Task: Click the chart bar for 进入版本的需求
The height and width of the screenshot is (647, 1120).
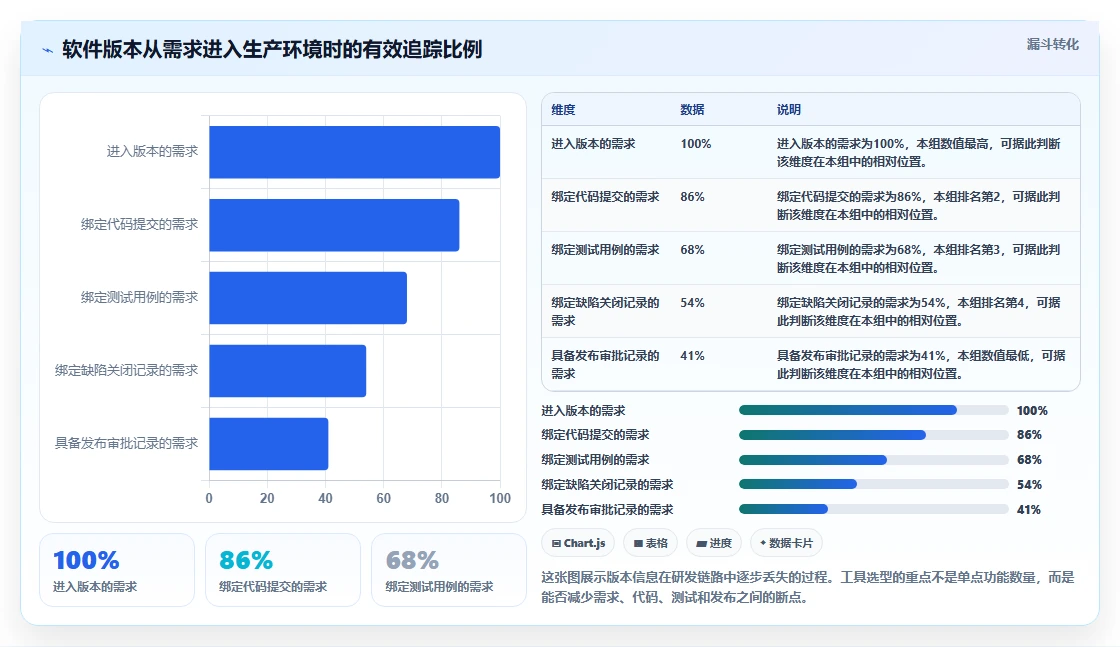Action: tap(354, 152)
